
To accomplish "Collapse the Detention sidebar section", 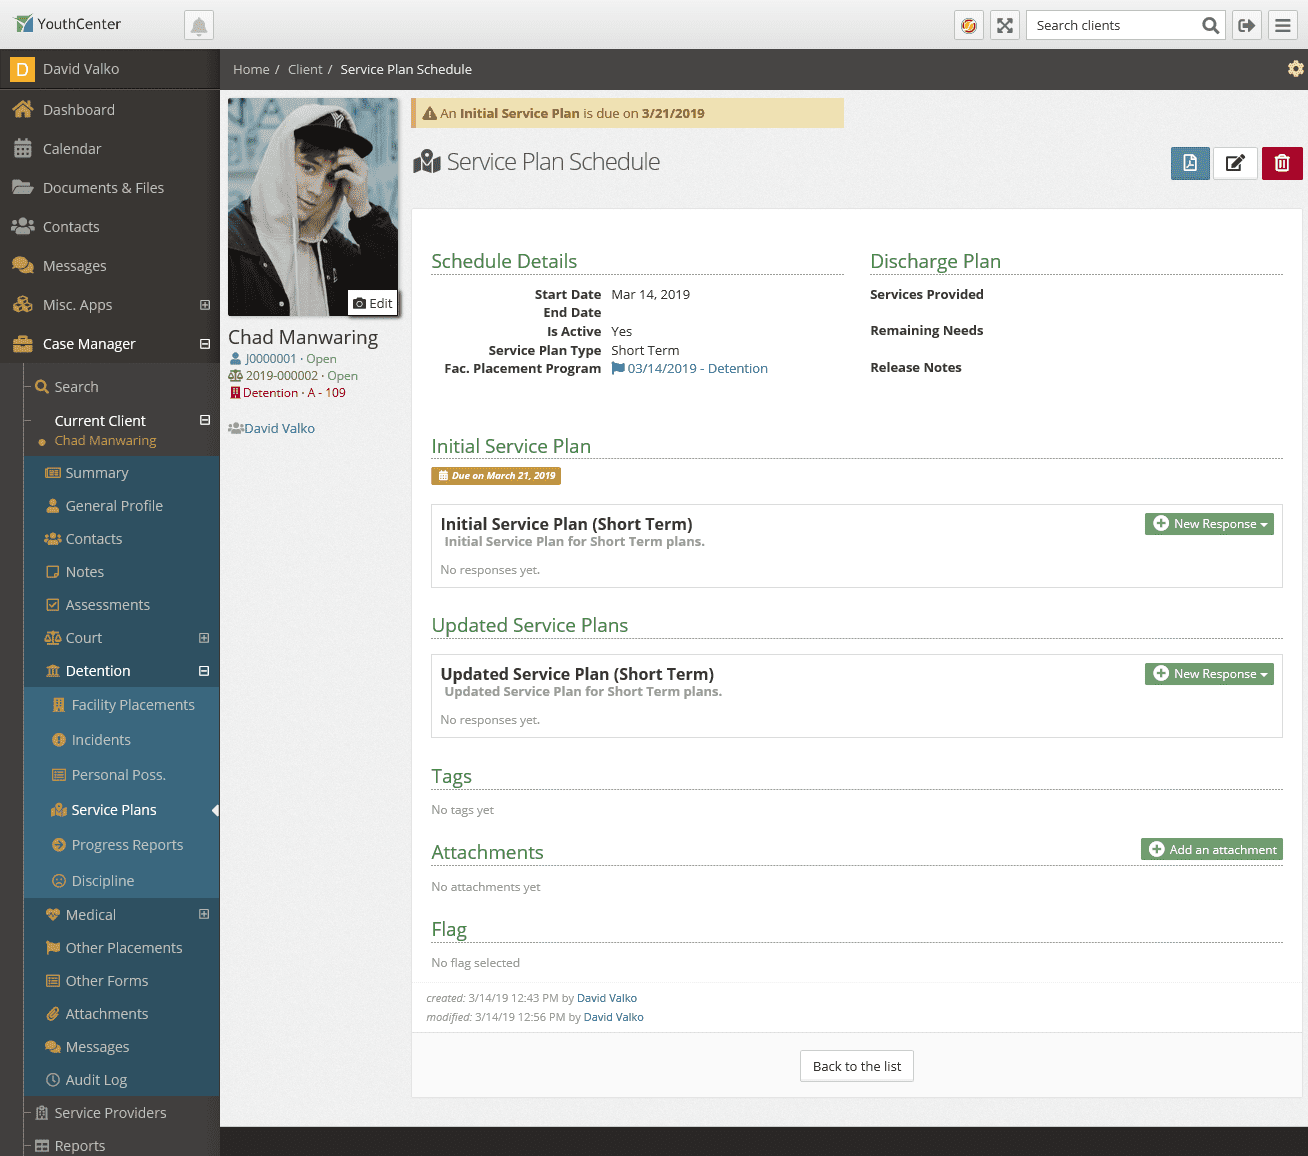I will (x=204, y=671).
